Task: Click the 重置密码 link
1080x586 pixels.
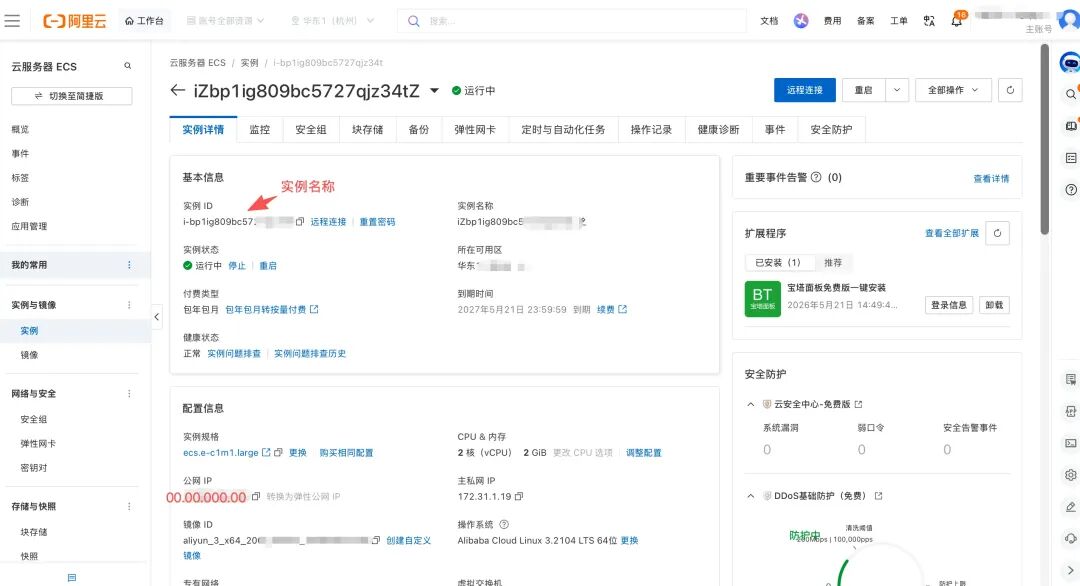Action: pos(377,222)
